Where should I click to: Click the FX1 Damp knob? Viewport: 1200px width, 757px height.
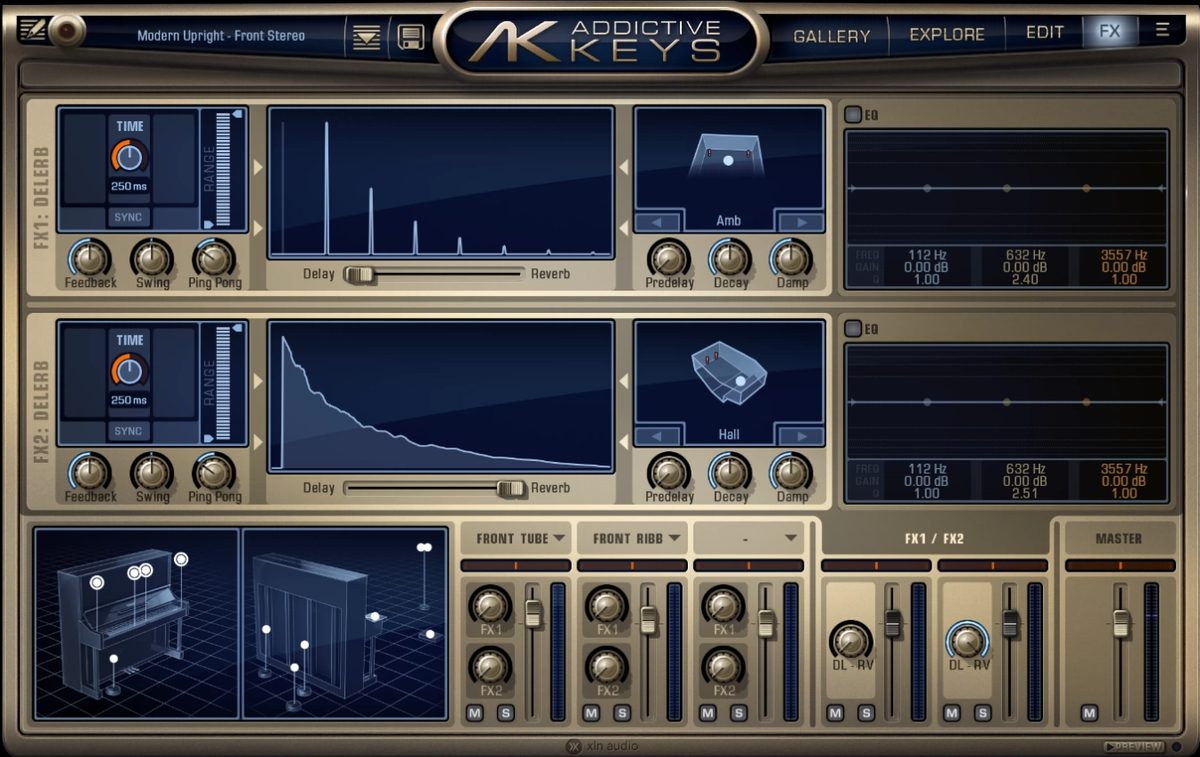point(791,258)
